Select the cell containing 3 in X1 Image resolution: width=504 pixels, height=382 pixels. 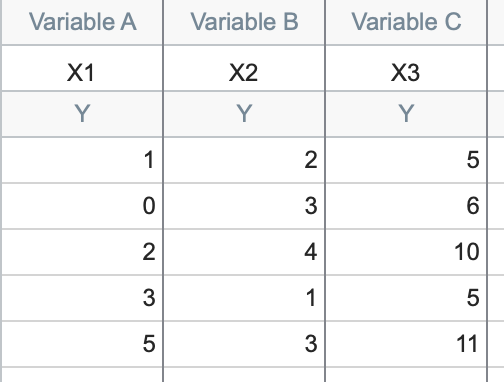82,298
